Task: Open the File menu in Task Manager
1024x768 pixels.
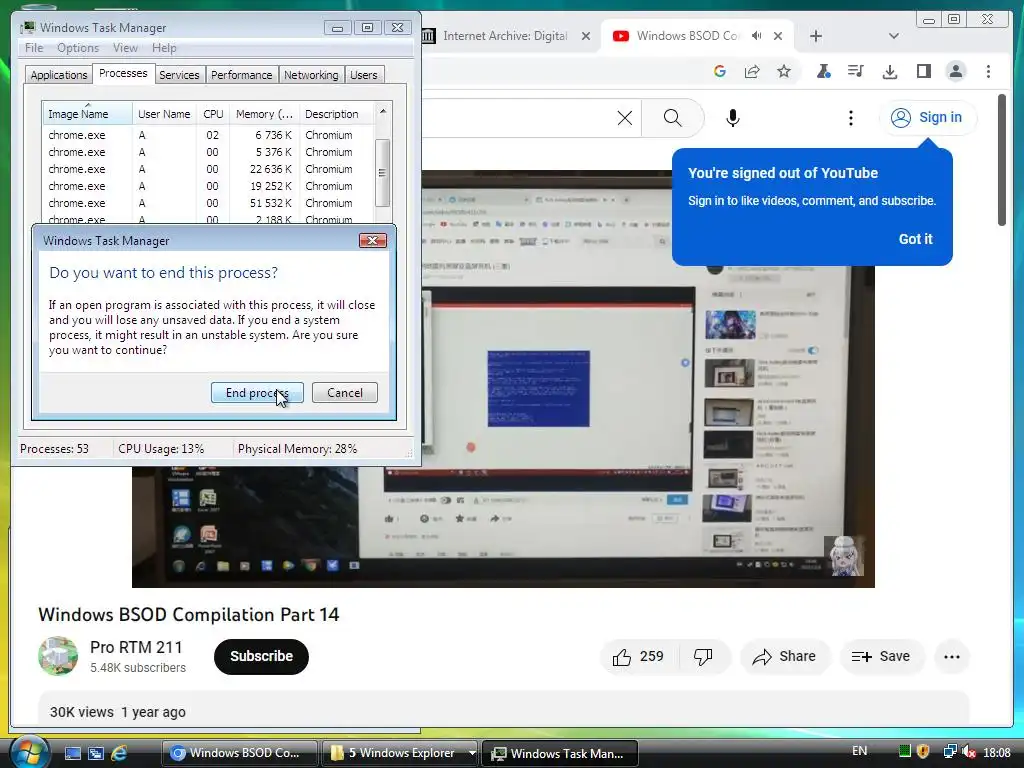Action: 34,48
